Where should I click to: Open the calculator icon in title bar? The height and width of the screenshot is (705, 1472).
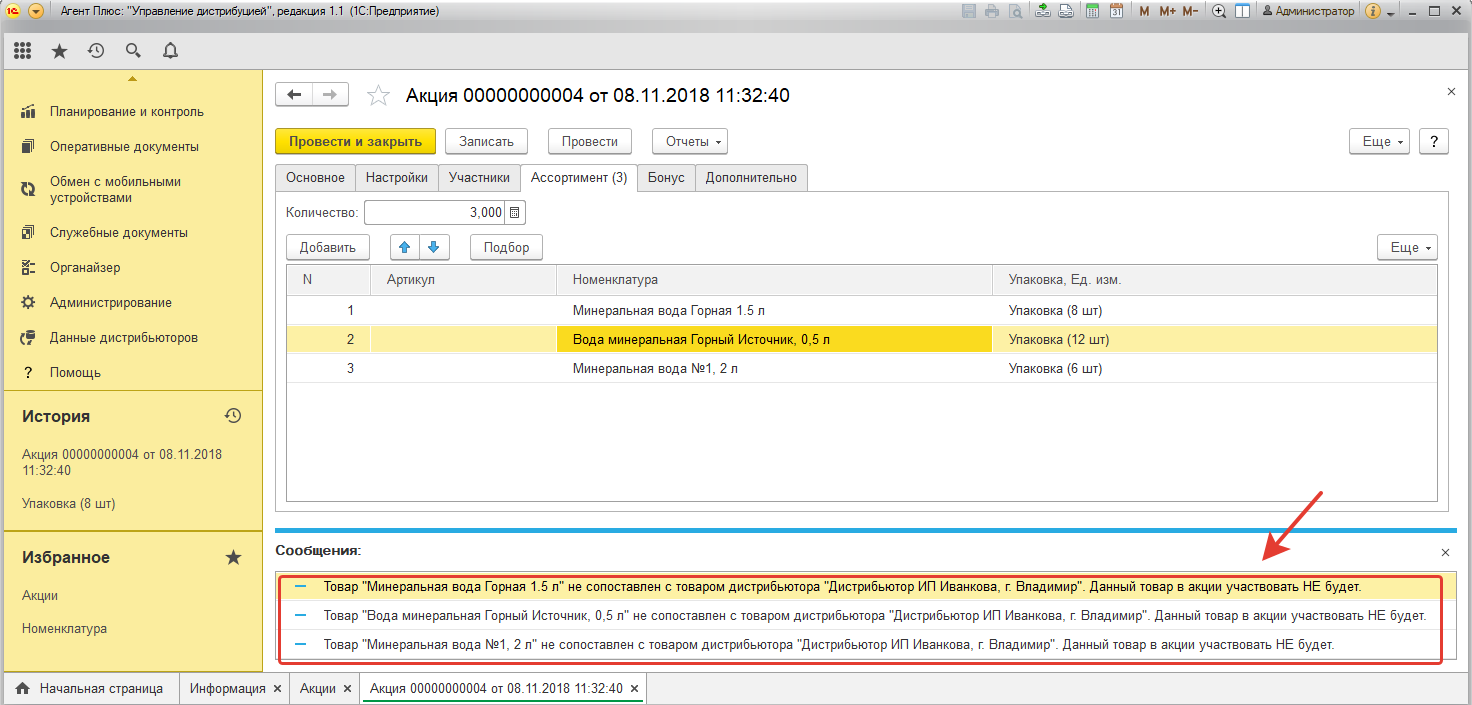tap(1092, 11)
